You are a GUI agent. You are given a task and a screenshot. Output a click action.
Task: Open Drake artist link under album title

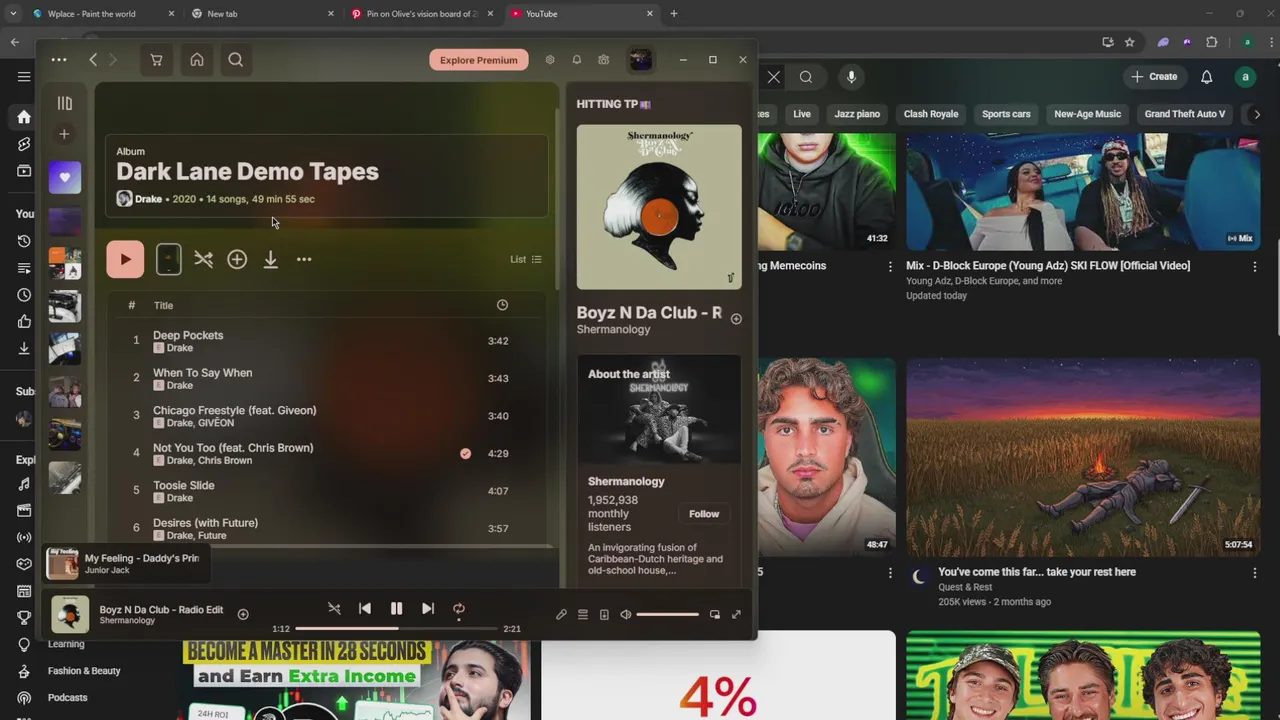[148, 199]
